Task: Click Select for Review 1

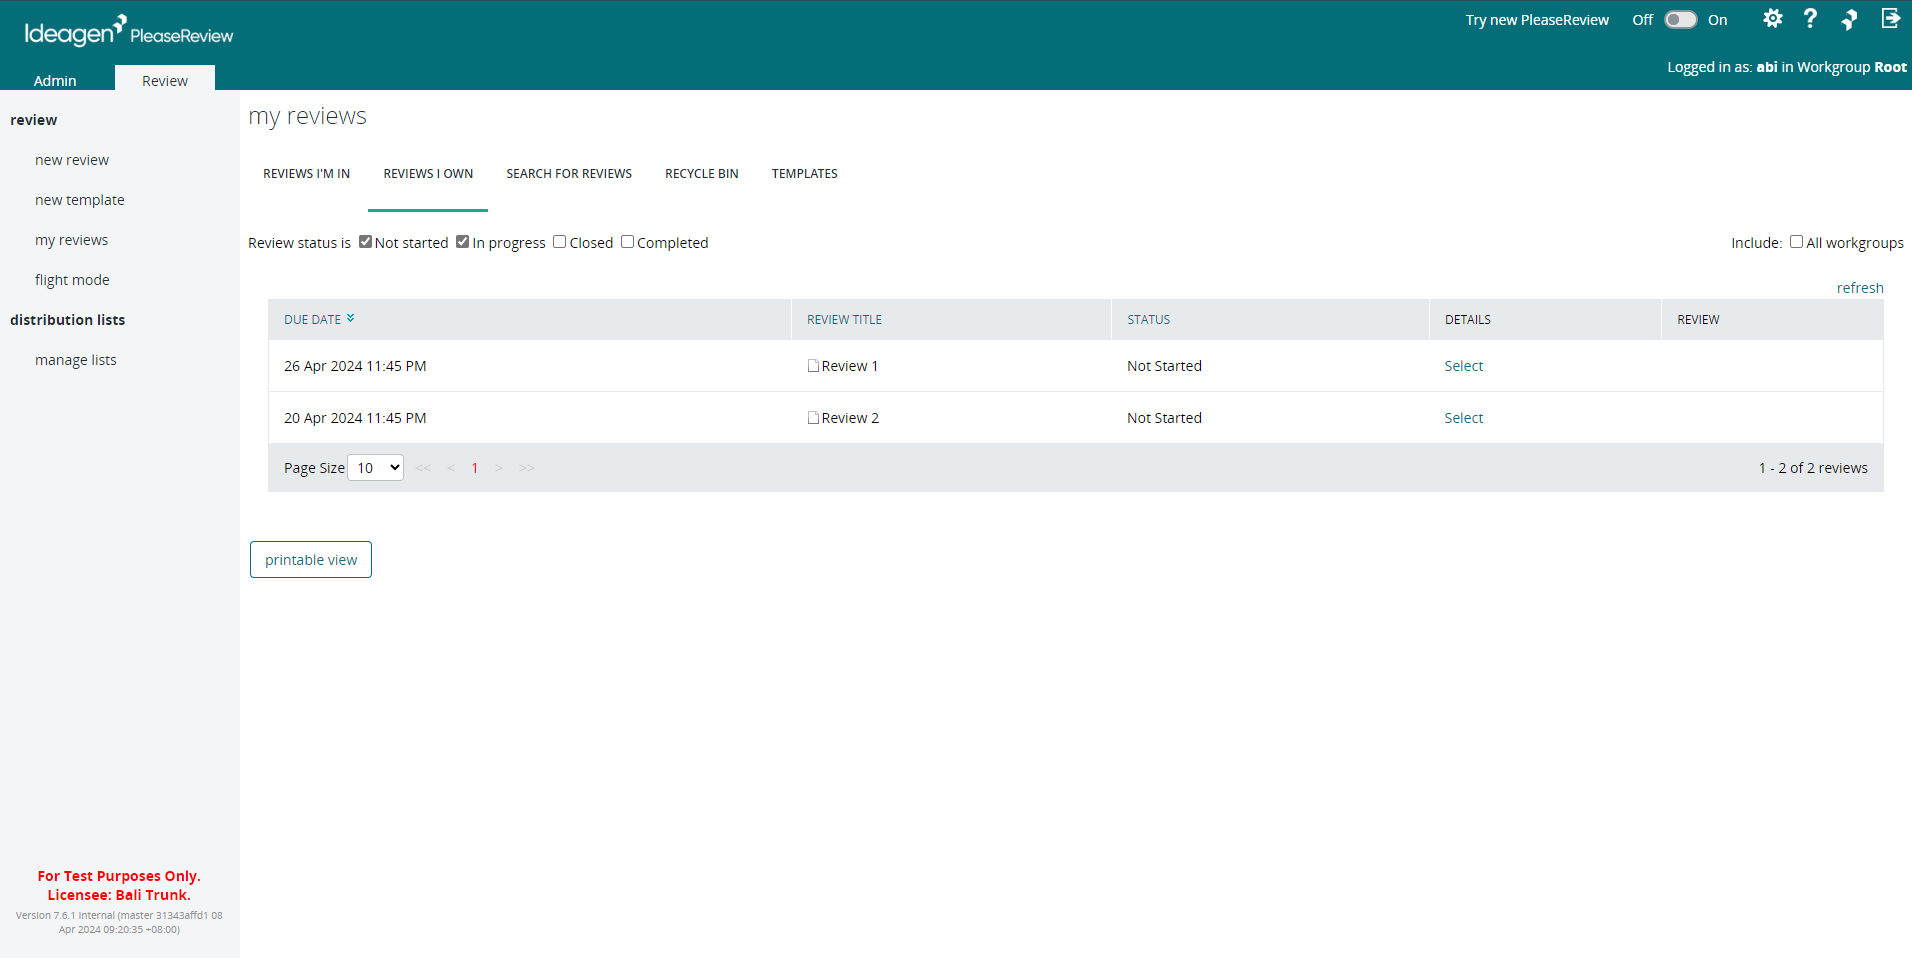Action: click(x=1464, y=366)
